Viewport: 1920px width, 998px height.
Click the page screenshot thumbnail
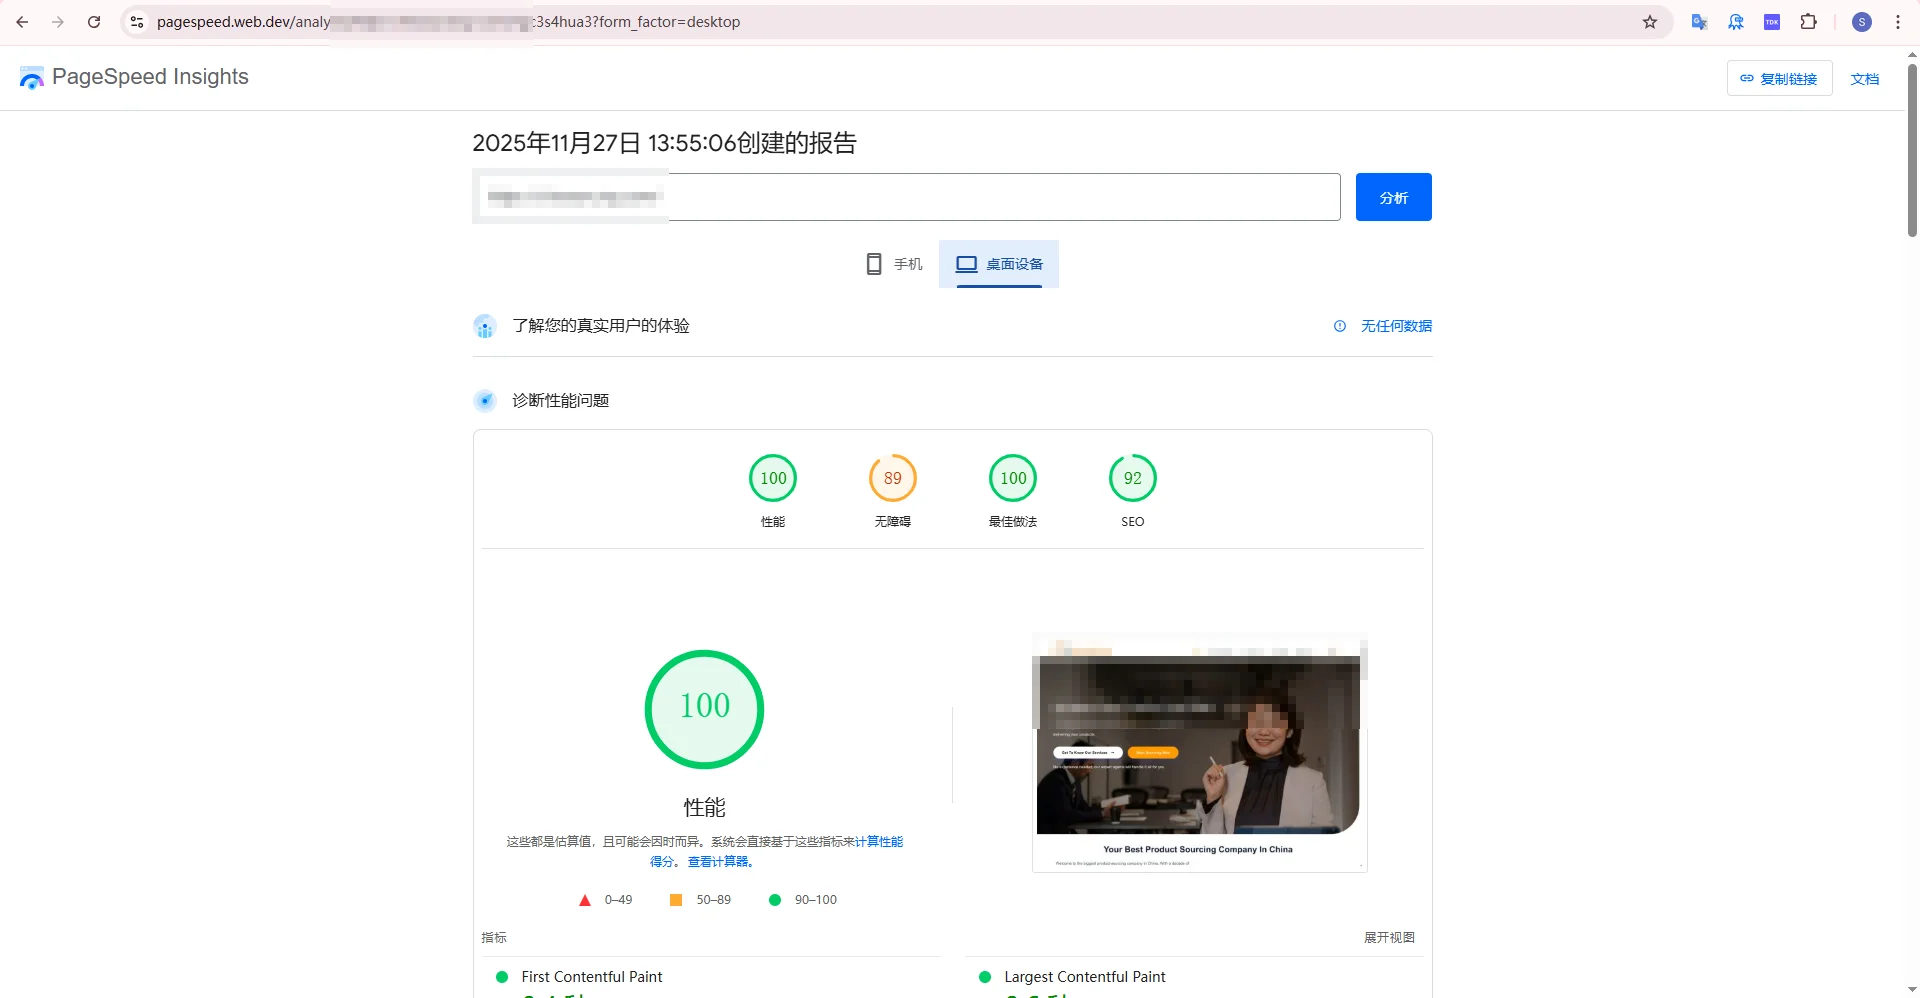point(1198,753)
